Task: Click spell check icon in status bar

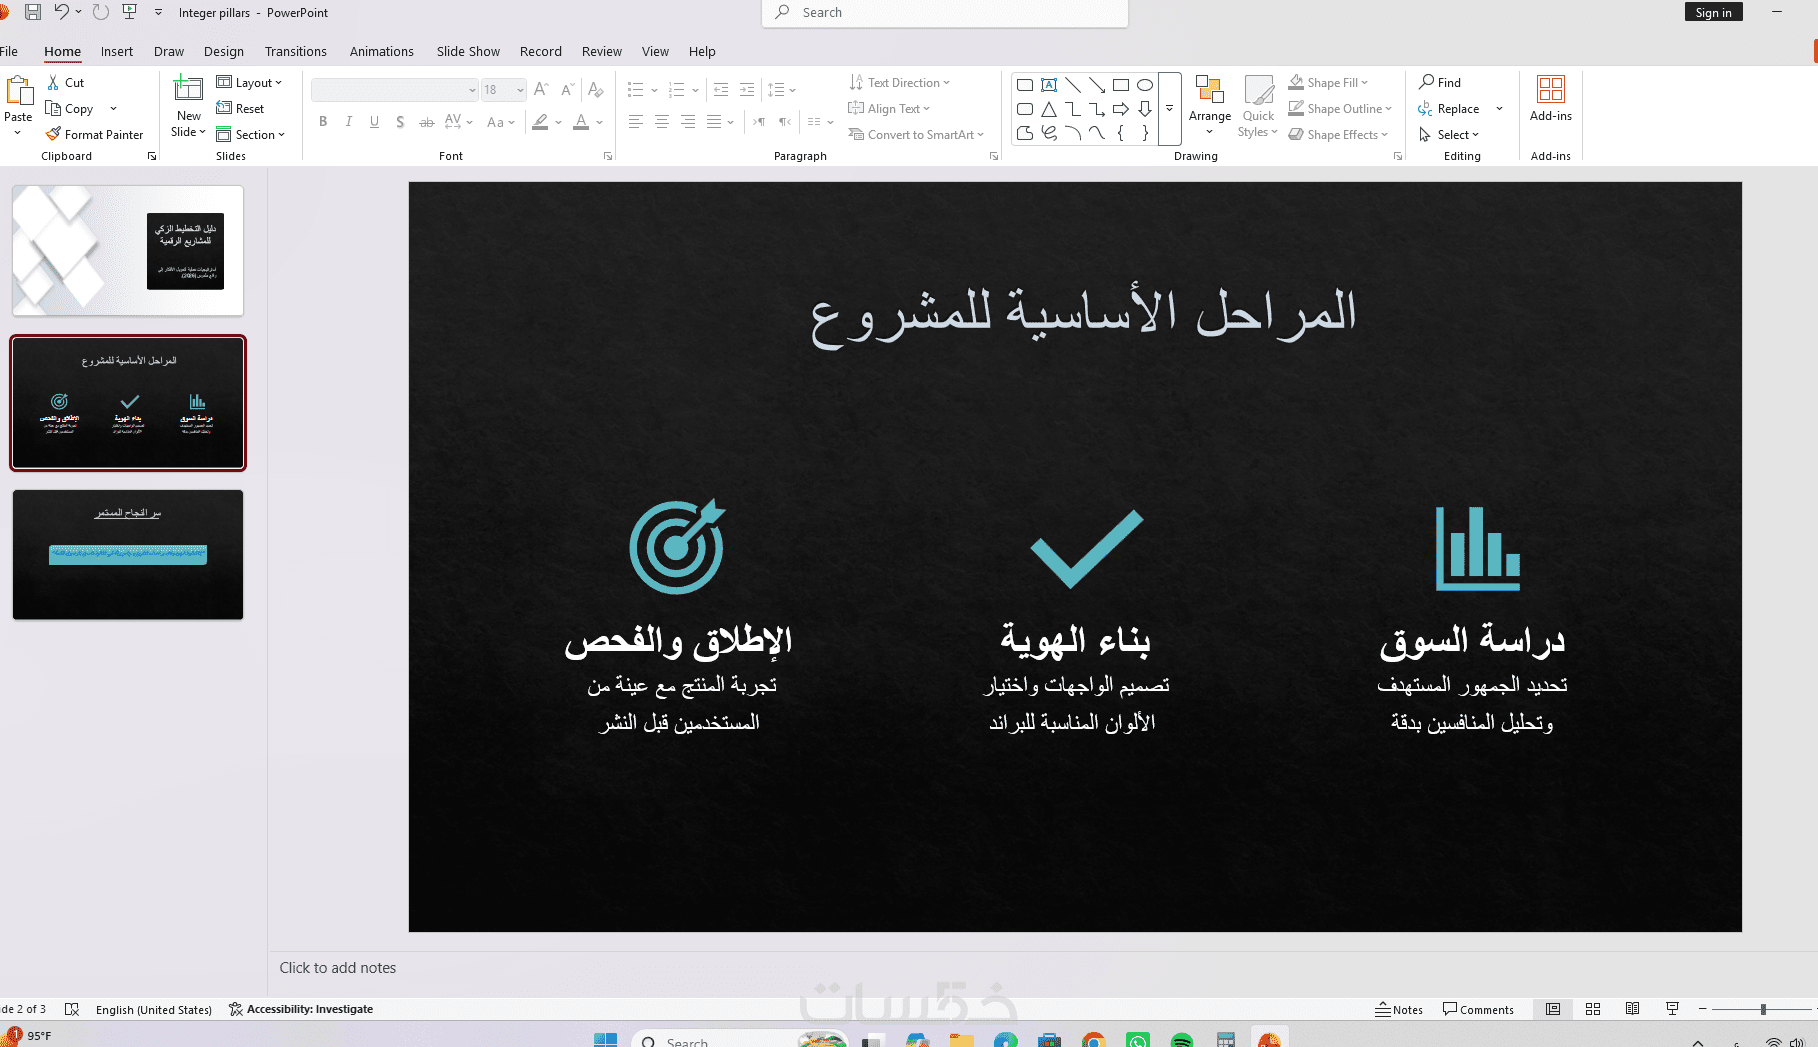Action: coord(71,1009)
